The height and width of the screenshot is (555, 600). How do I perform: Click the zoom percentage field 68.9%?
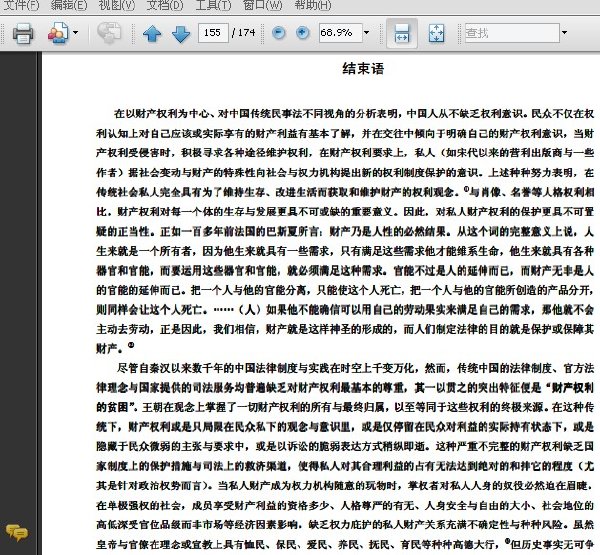(340, 33)
